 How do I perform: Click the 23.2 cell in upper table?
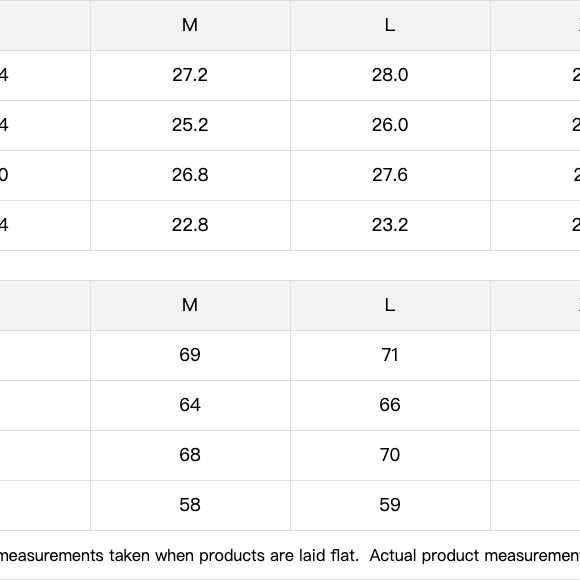click(x=390, y=225)
